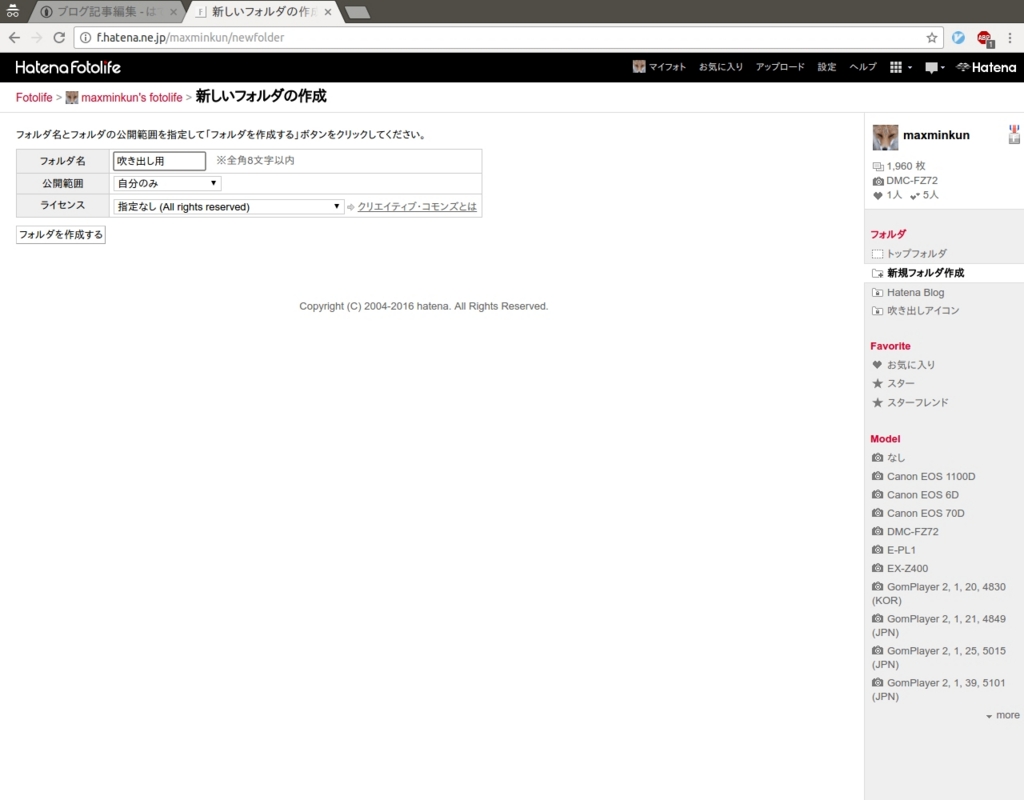Select DMC-FZ72 in the Model list
The image size is (1024, 800).
pyautogui.click(x=912, y=531)
